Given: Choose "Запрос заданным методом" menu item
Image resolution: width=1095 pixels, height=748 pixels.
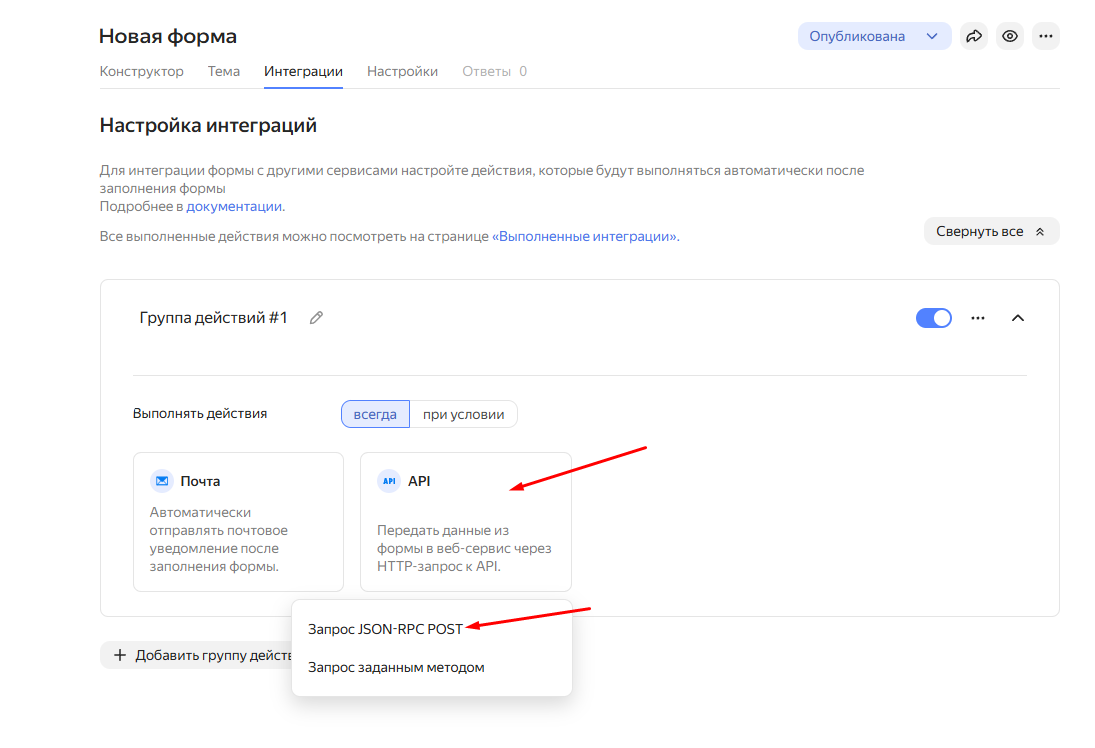Looking at the screenshot, I should (396, 667).
